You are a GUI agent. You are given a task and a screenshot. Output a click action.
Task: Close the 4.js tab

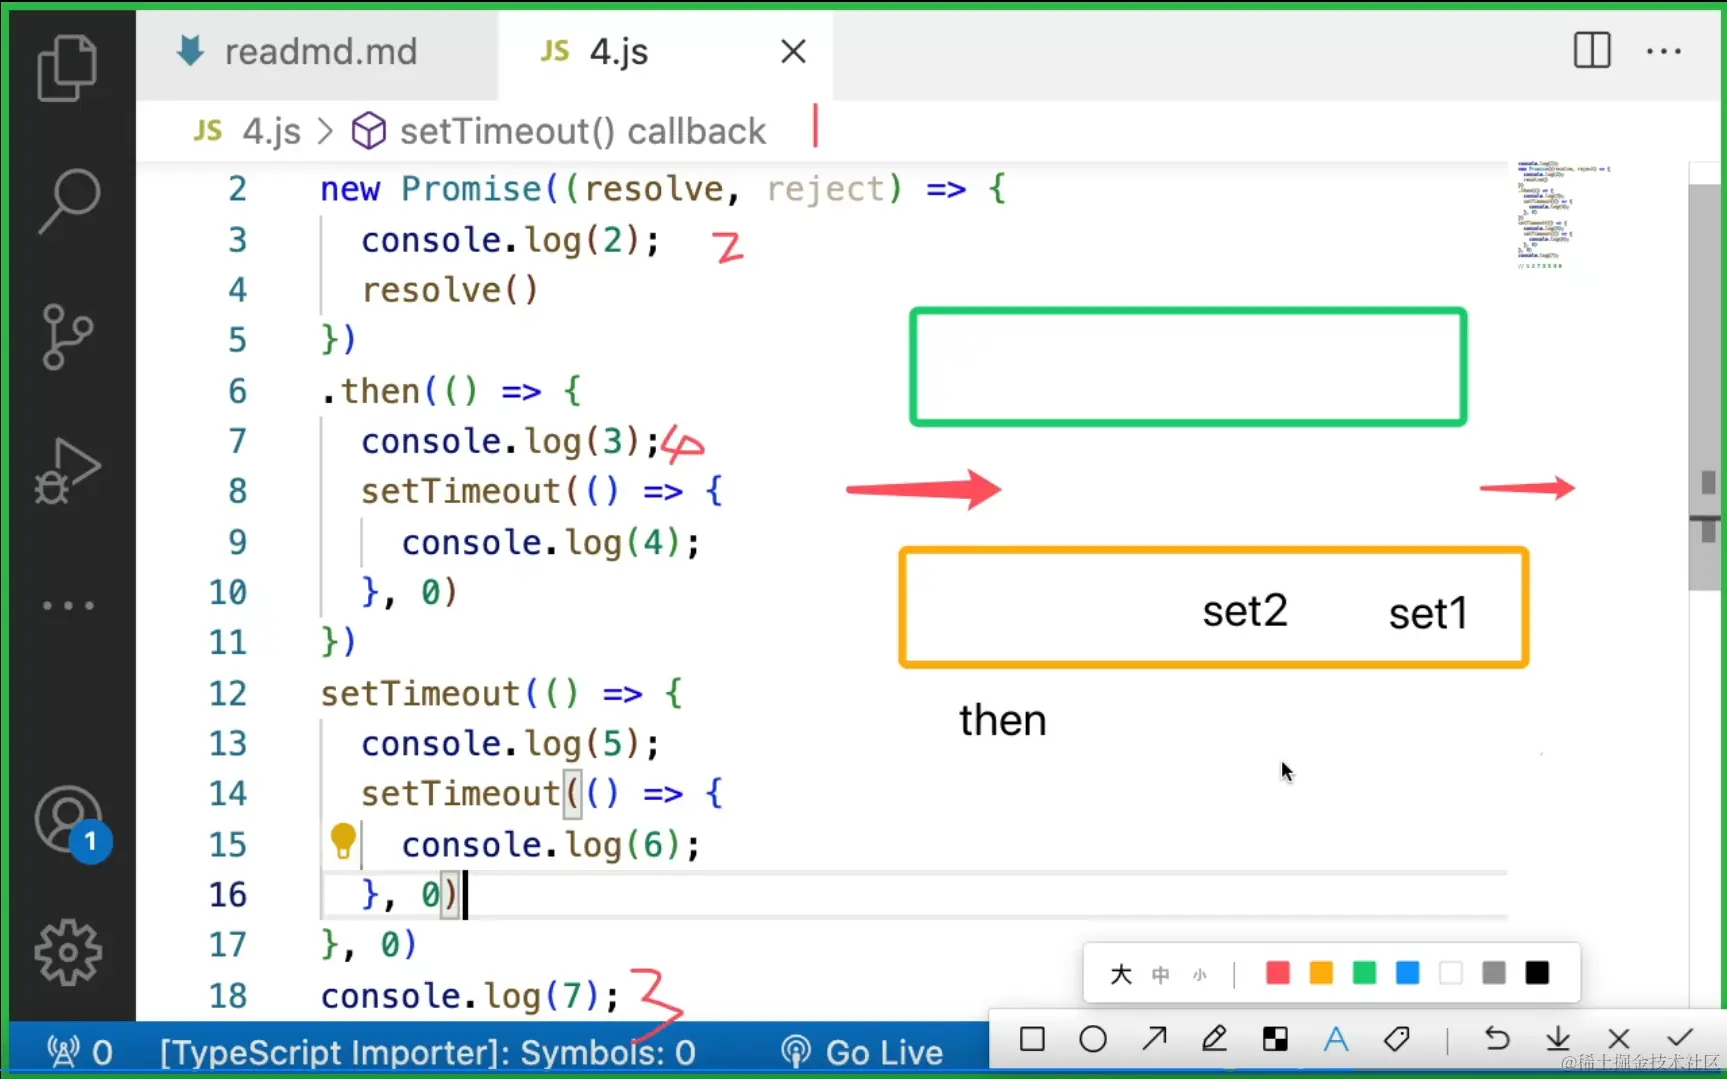point(793,51)
